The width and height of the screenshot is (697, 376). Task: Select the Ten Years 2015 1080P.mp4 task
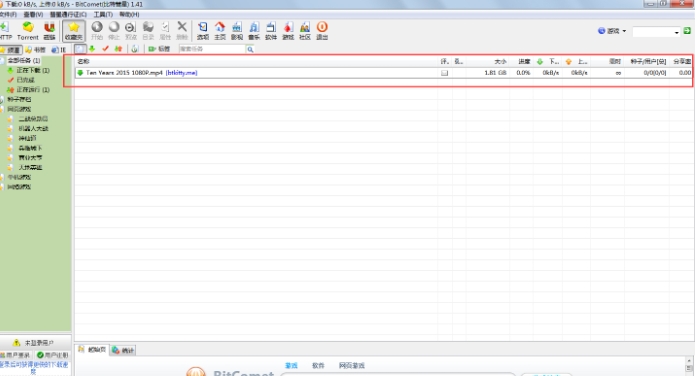383,72
